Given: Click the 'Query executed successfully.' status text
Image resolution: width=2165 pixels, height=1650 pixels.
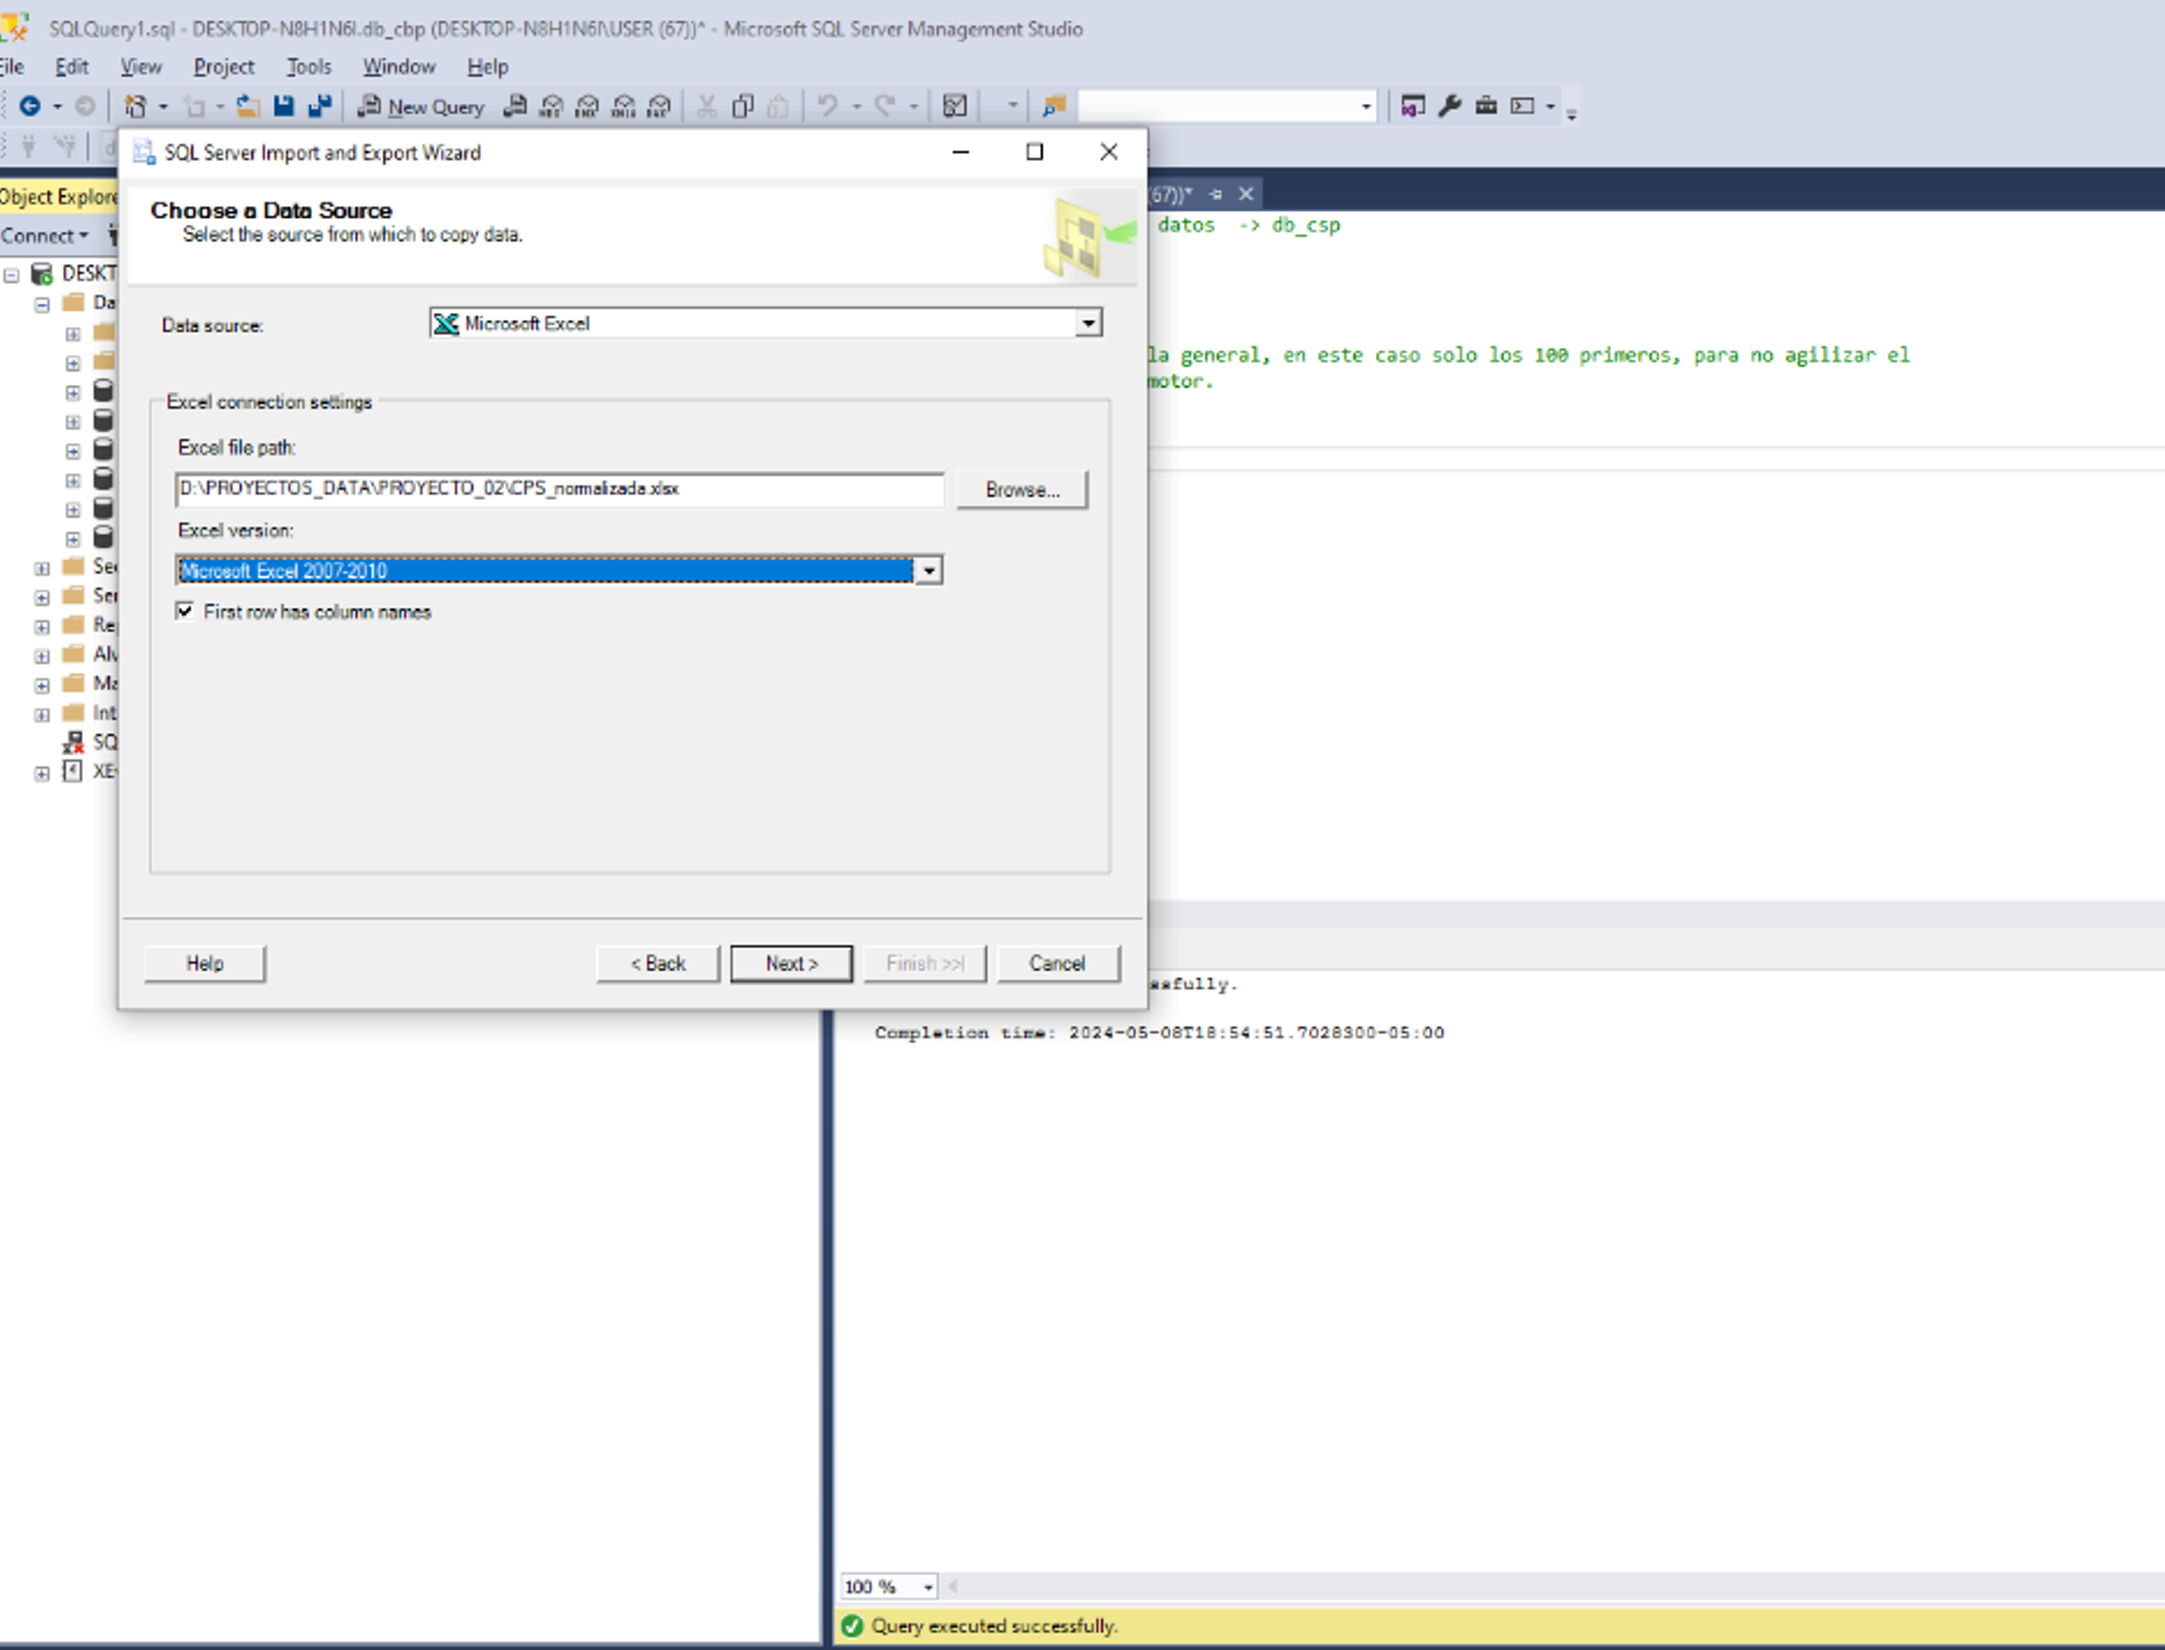Looking at the screenshot, I should 994,1626.
